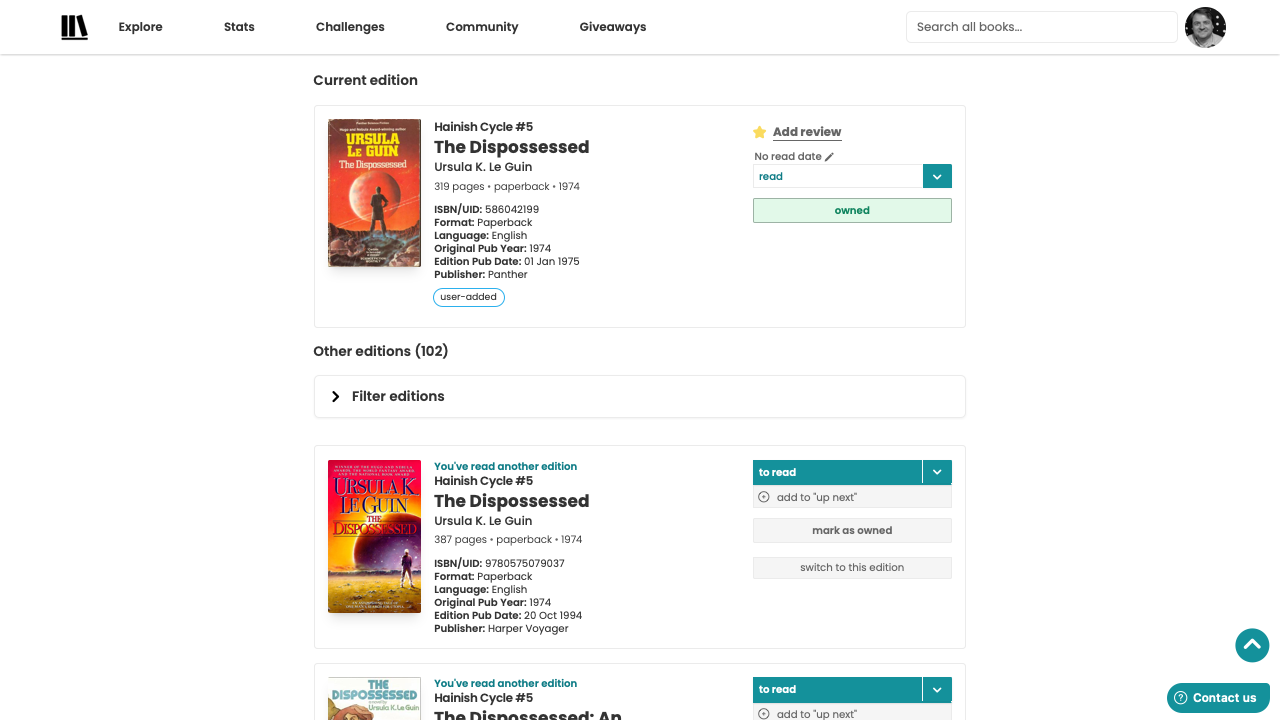Click the scroll-to-top arrow button

click(x=1252, y=646)
